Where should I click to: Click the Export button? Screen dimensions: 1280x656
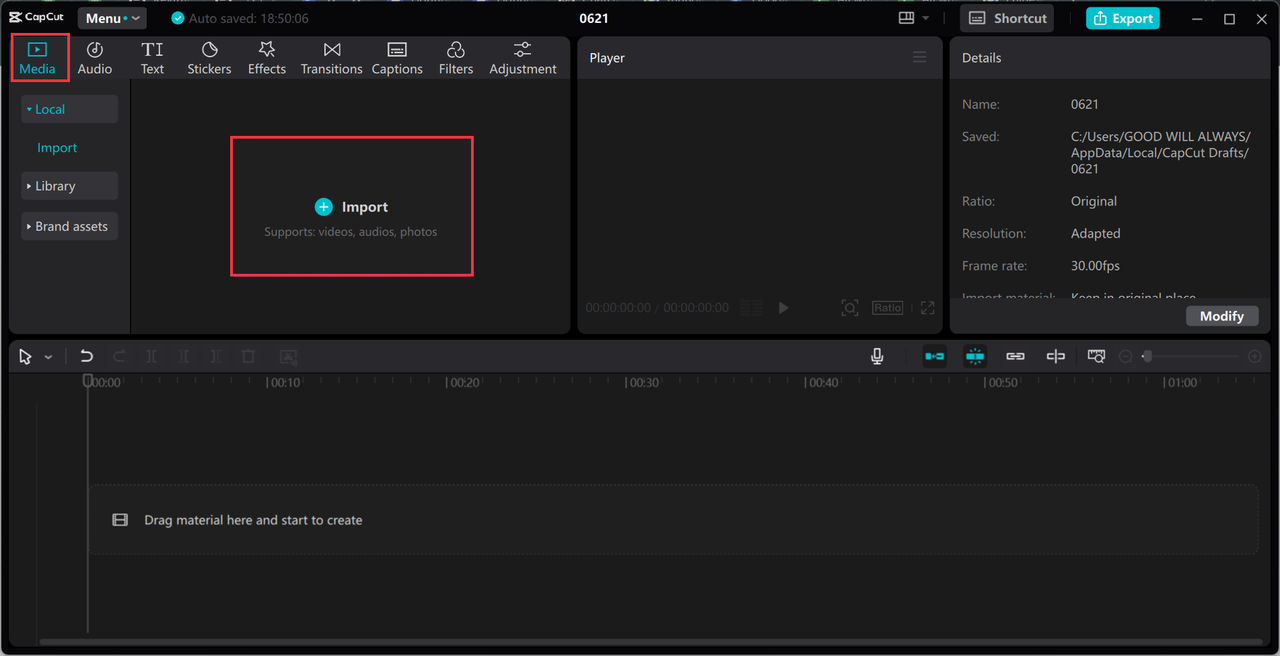click(x=1123, y=18)
